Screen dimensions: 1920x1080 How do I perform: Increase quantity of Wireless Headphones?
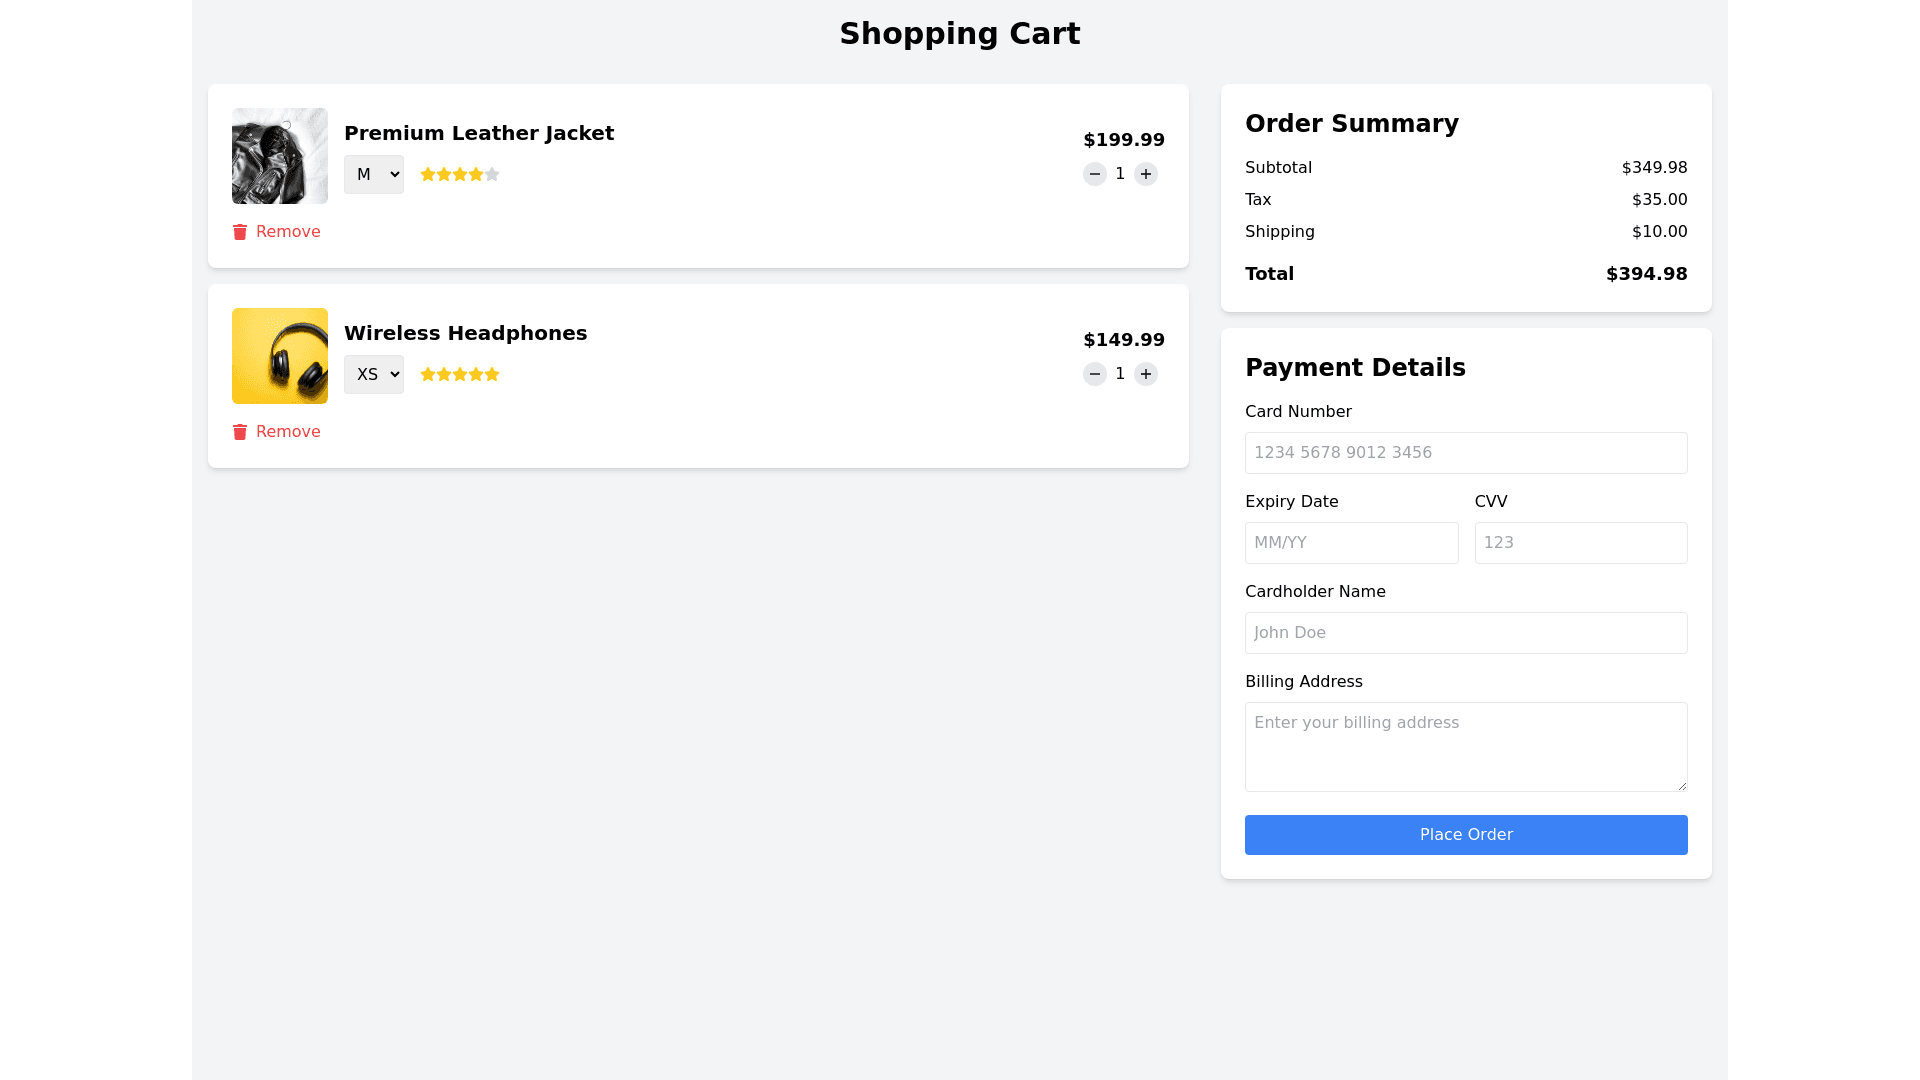tap(1146, 374)
